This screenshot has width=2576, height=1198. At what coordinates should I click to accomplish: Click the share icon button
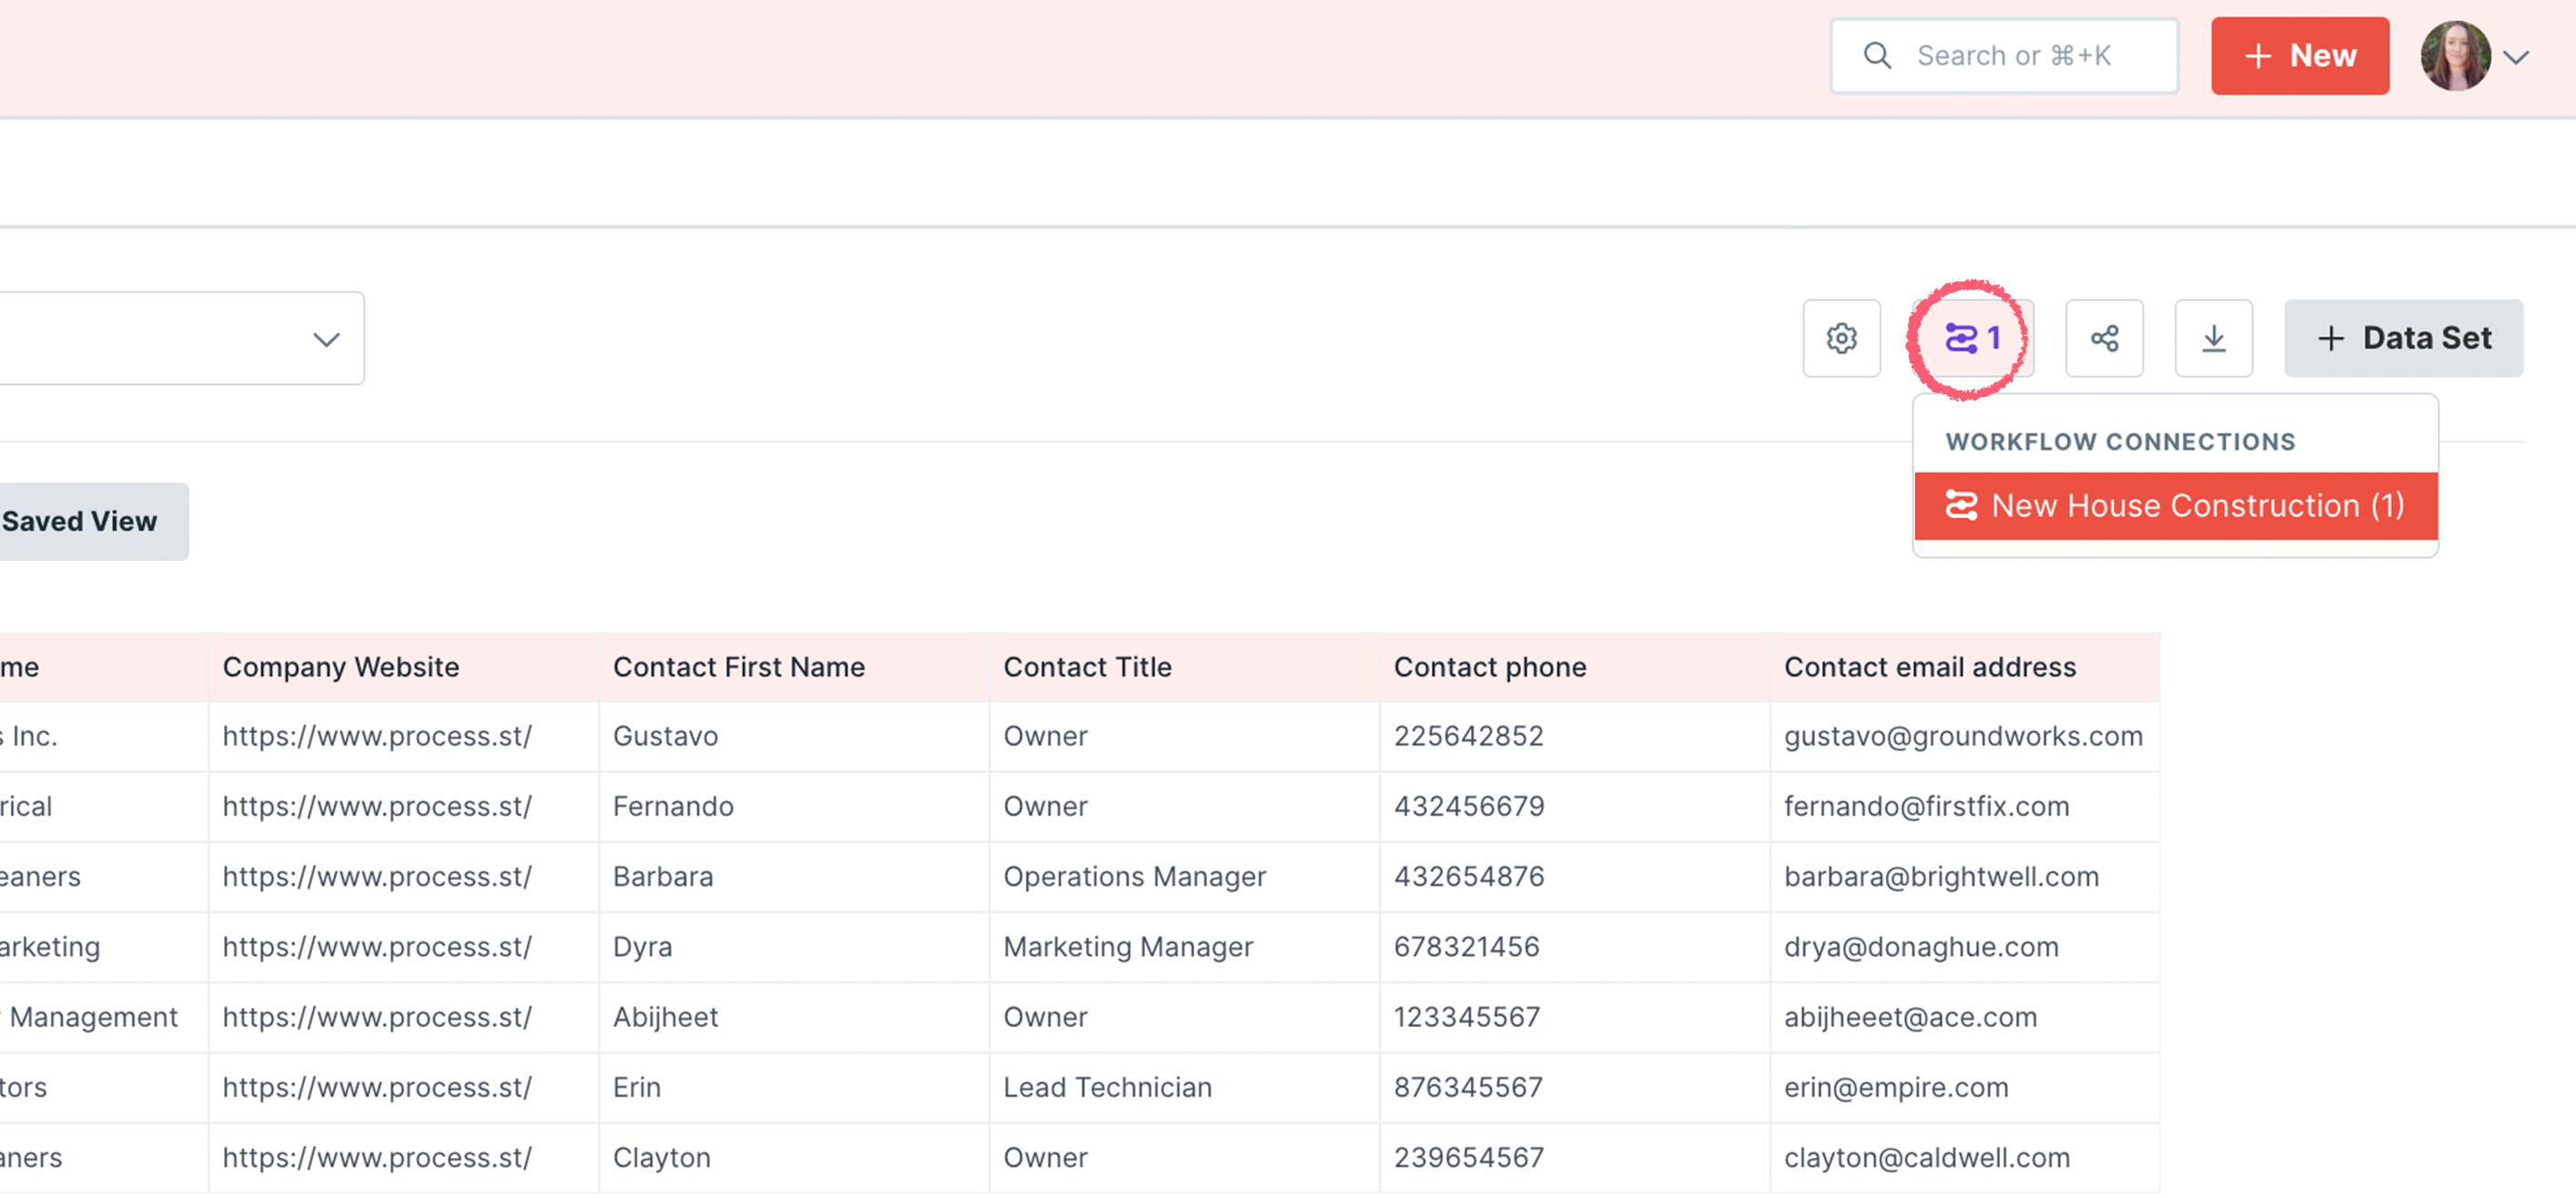(x=2104, y=338)
